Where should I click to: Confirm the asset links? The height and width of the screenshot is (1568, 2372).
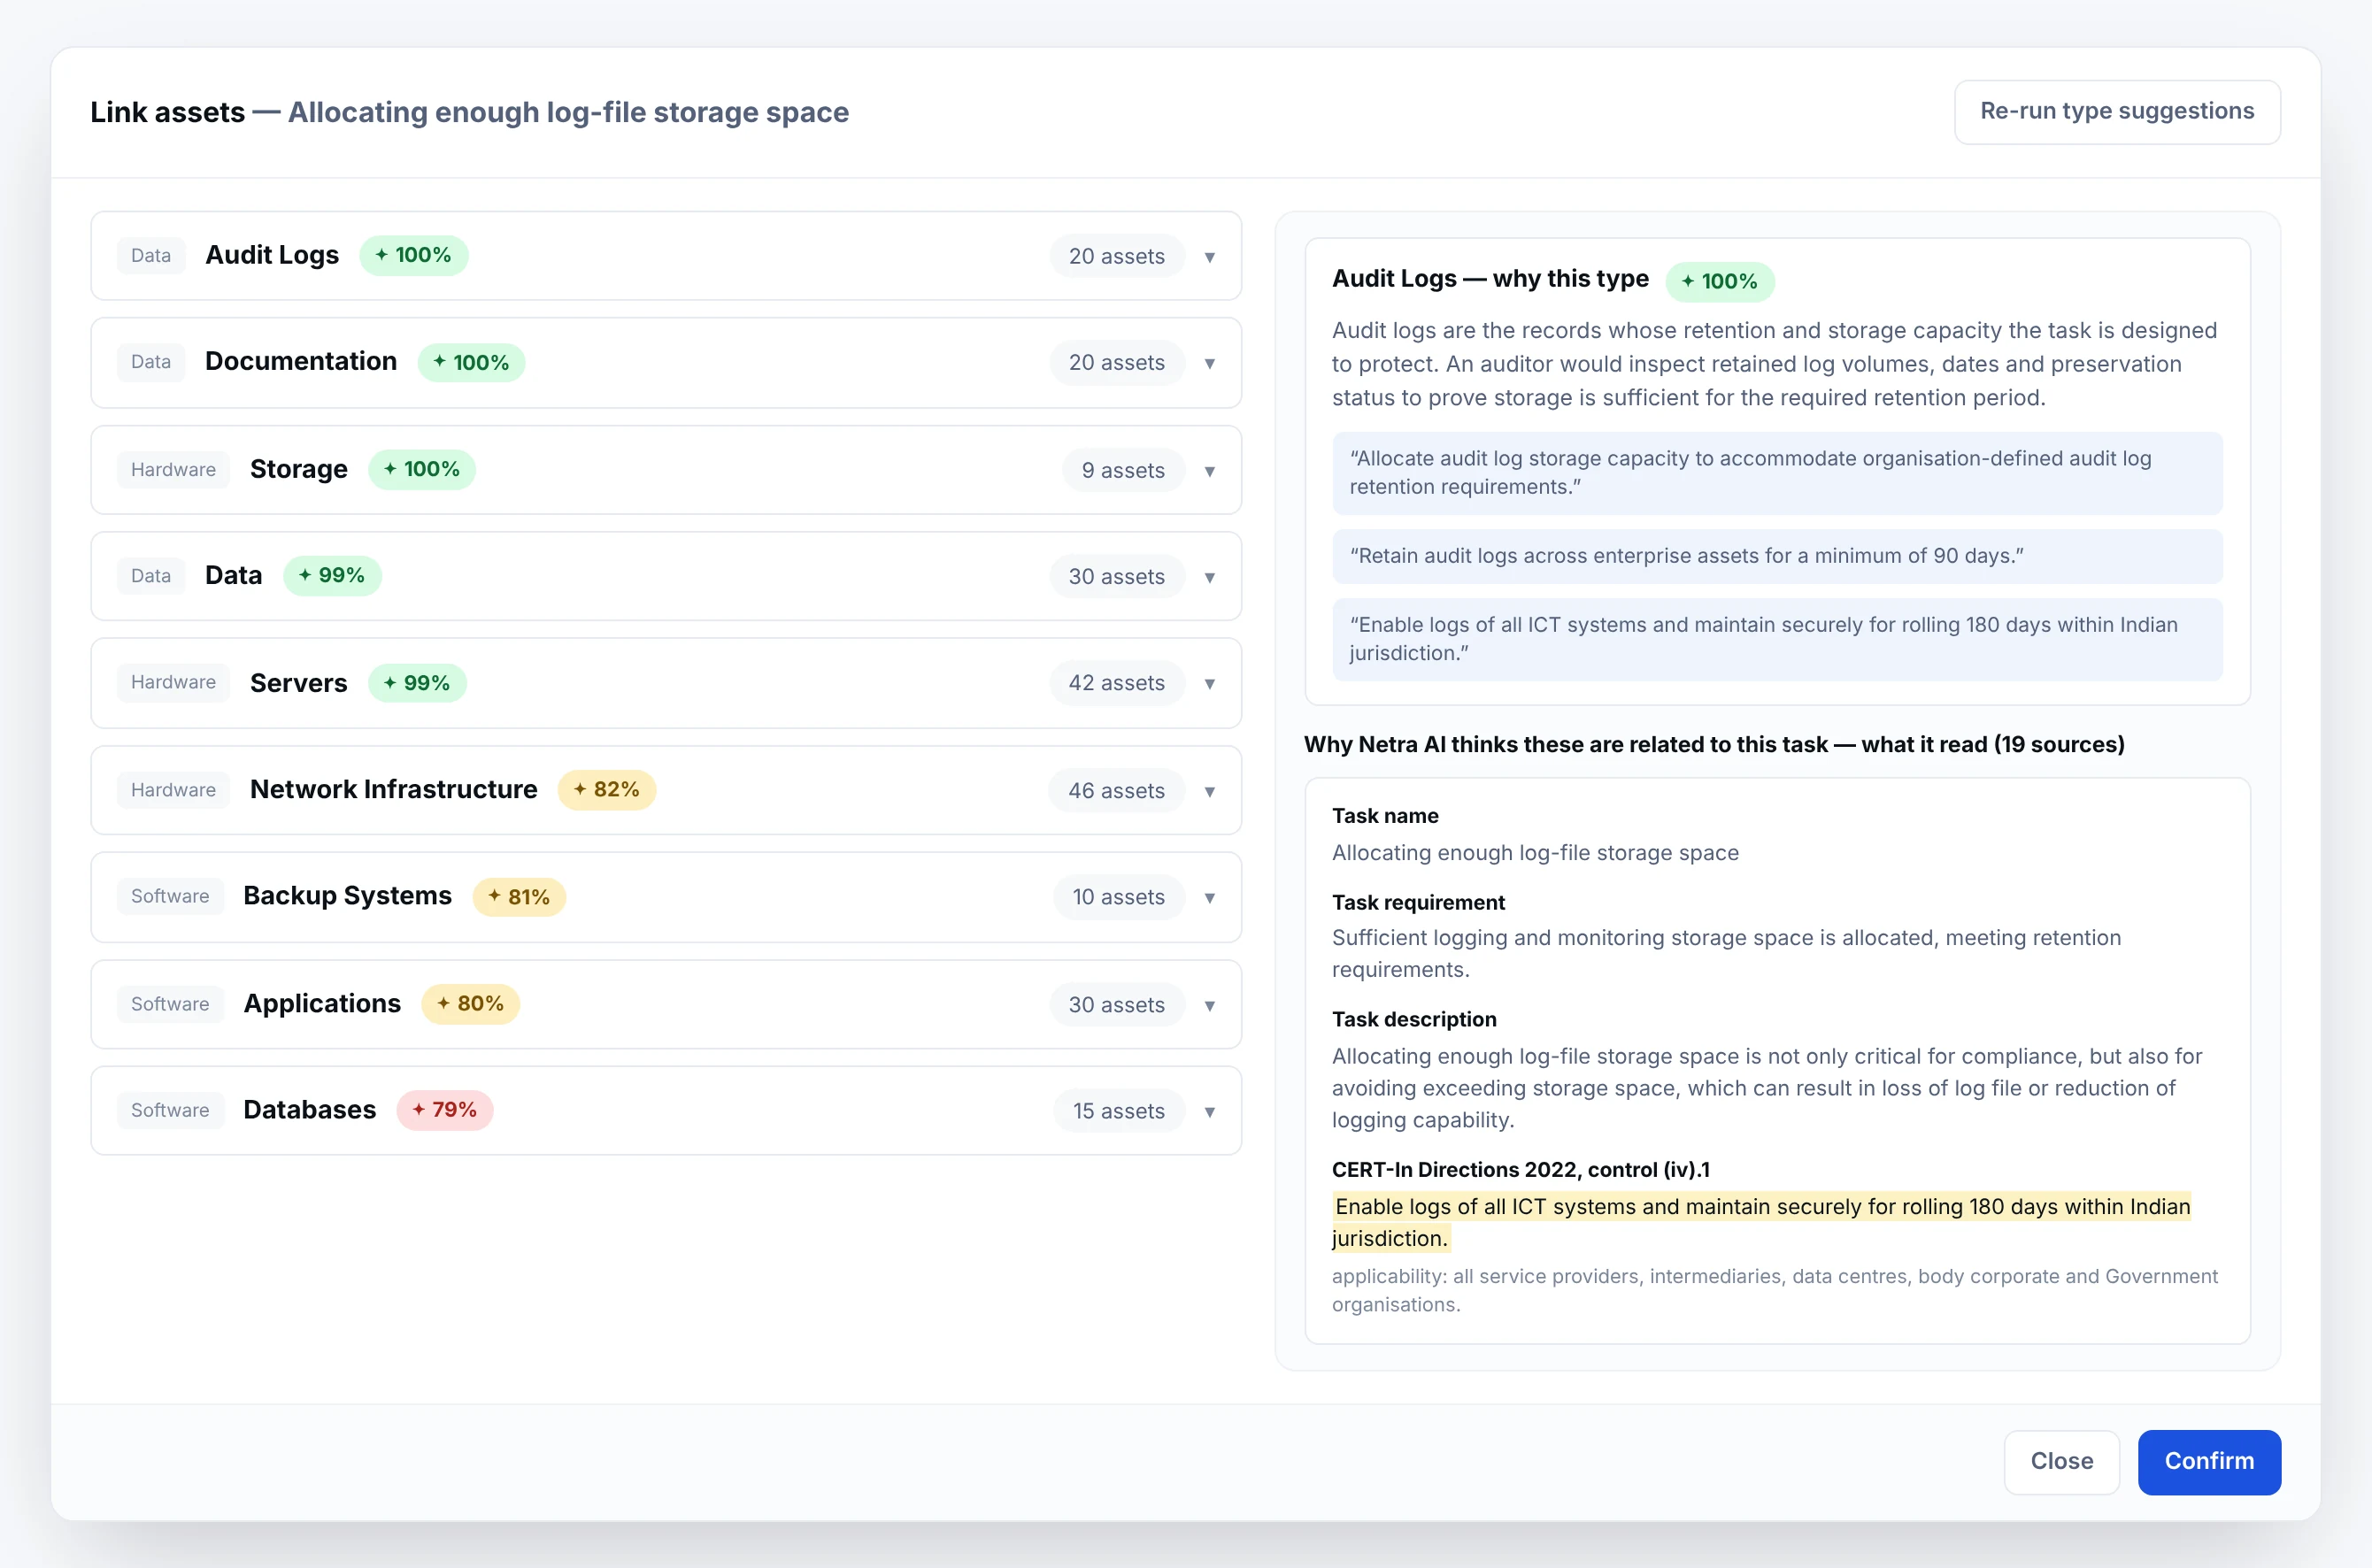tap(2208, 1461)
